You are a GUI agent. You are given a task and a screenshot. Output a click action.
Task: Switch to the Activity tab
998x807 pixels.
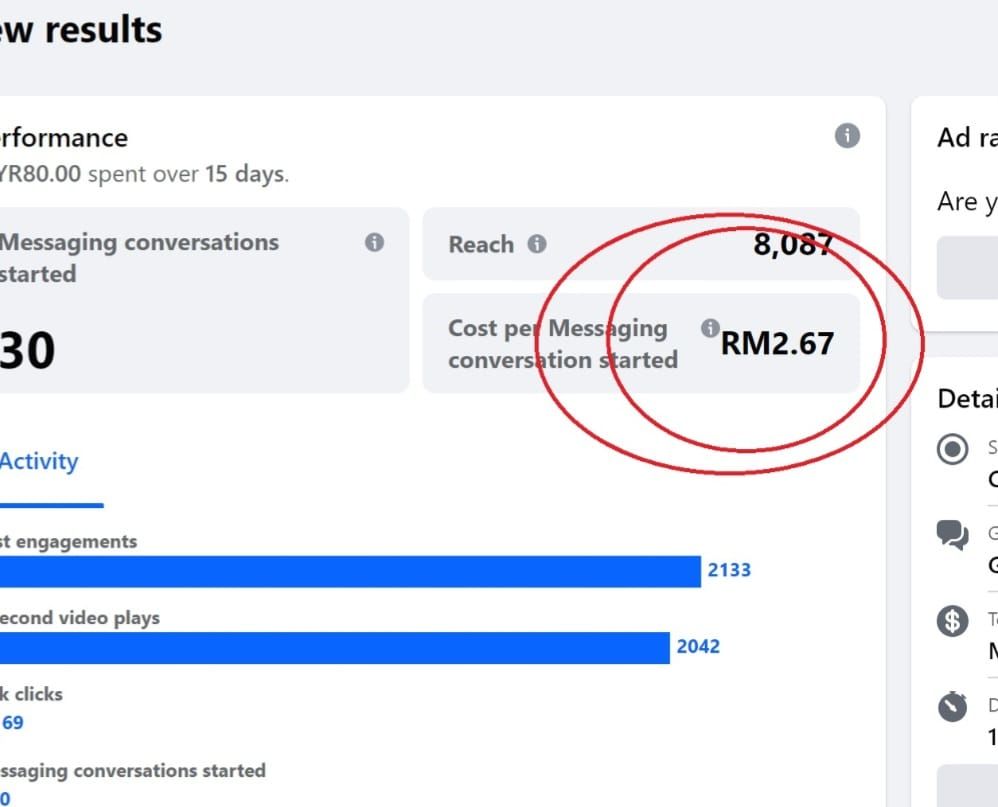(39, 461)
